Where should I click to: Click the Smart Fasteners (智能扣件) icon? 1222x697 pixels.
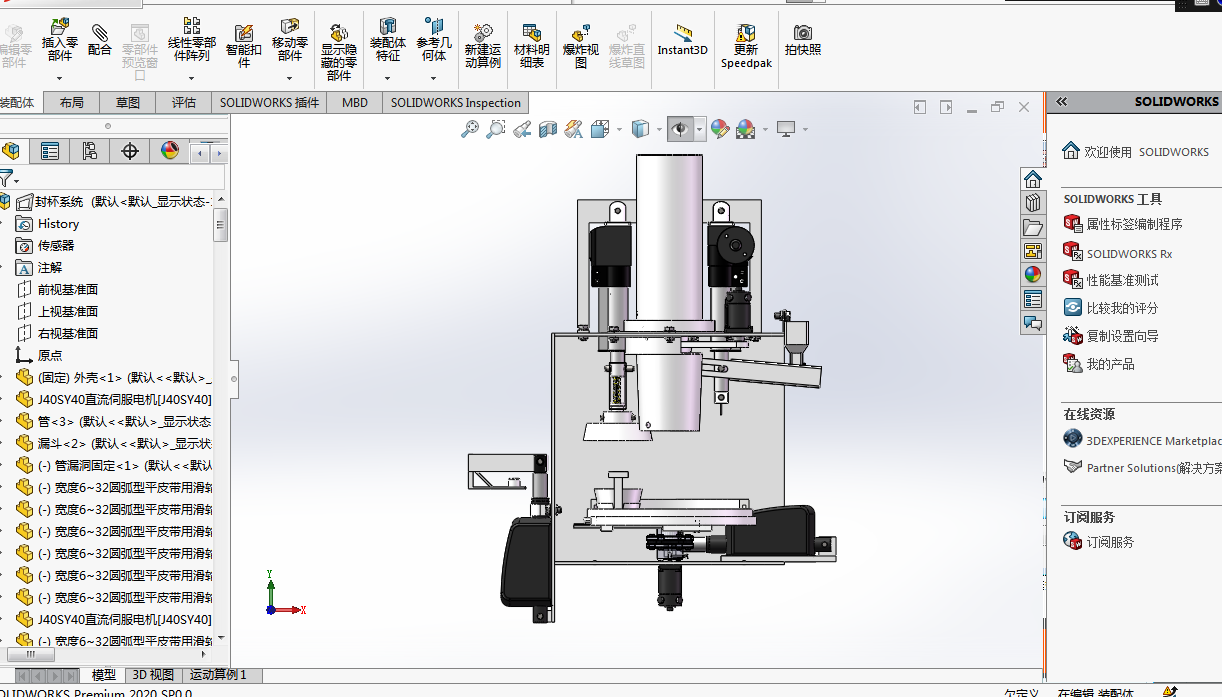244,32
